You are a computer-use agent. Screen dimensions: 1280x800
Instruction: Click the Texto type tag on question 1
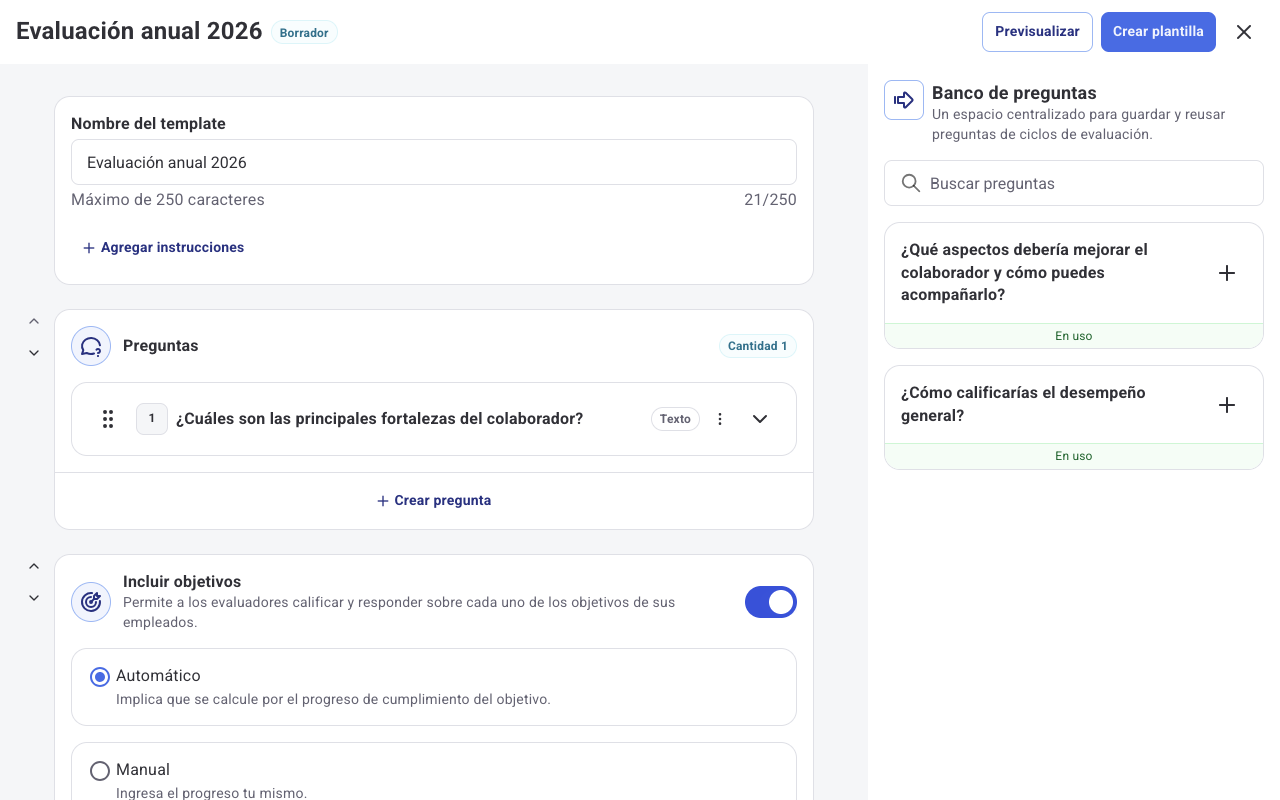(675, 419)
